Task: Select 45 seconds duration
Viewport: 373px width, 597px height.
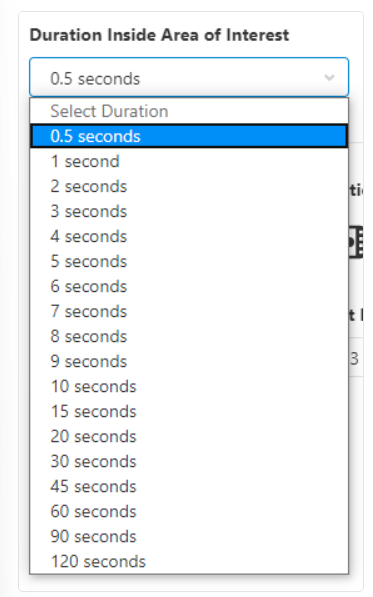Action: point(189,486)
